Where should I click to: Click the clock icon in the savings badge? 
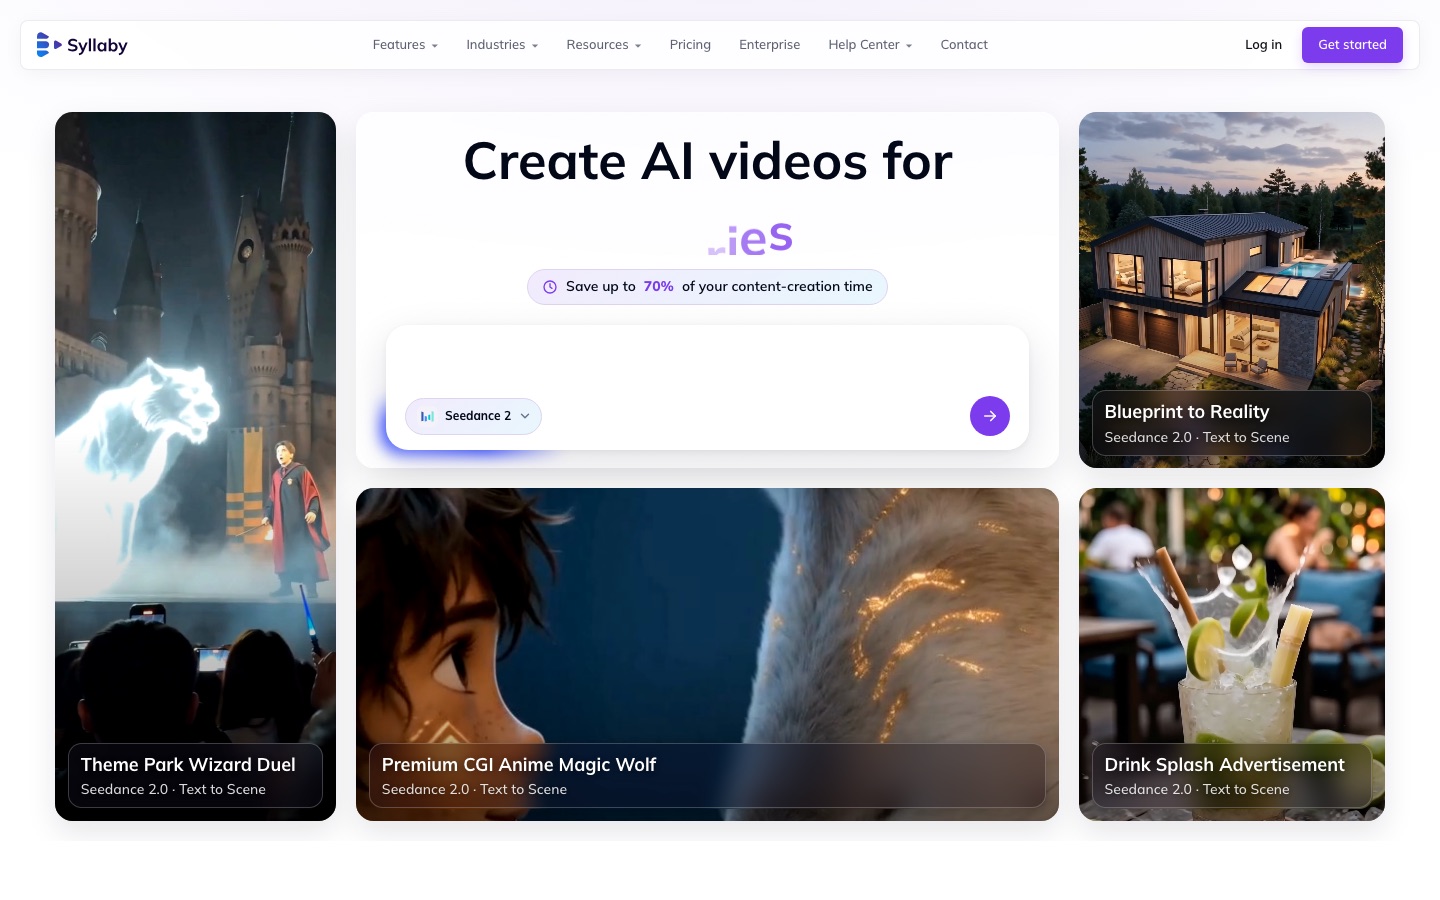[550, 287]
